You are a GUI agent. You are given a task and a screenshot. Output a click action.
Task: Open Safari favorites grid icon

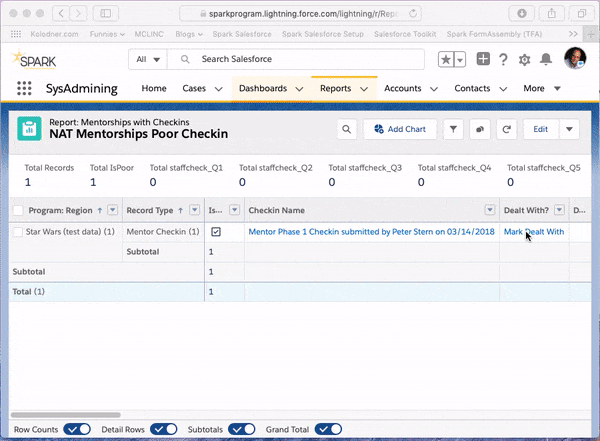[16, 34]
